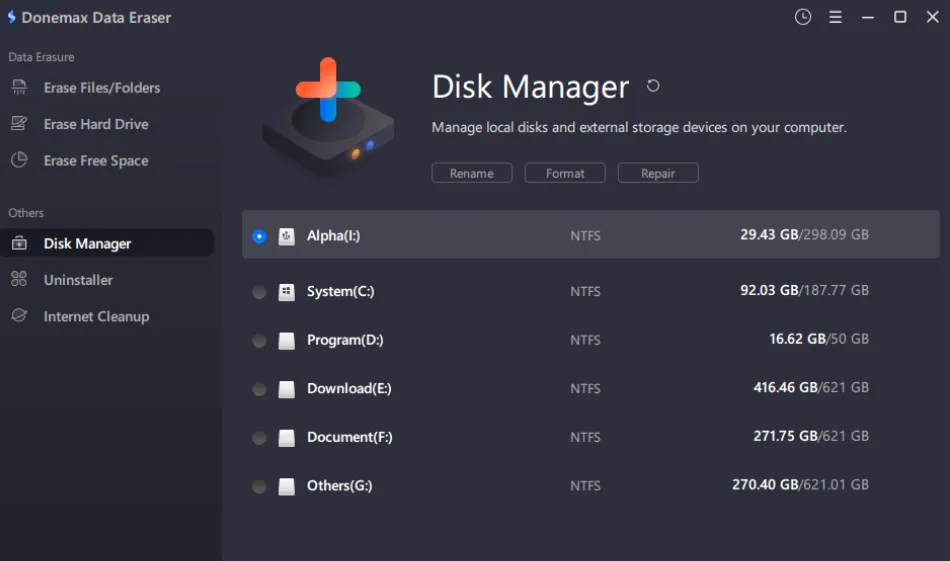Click the Erase Hard Drive sidebar icon

coord(19,124)
